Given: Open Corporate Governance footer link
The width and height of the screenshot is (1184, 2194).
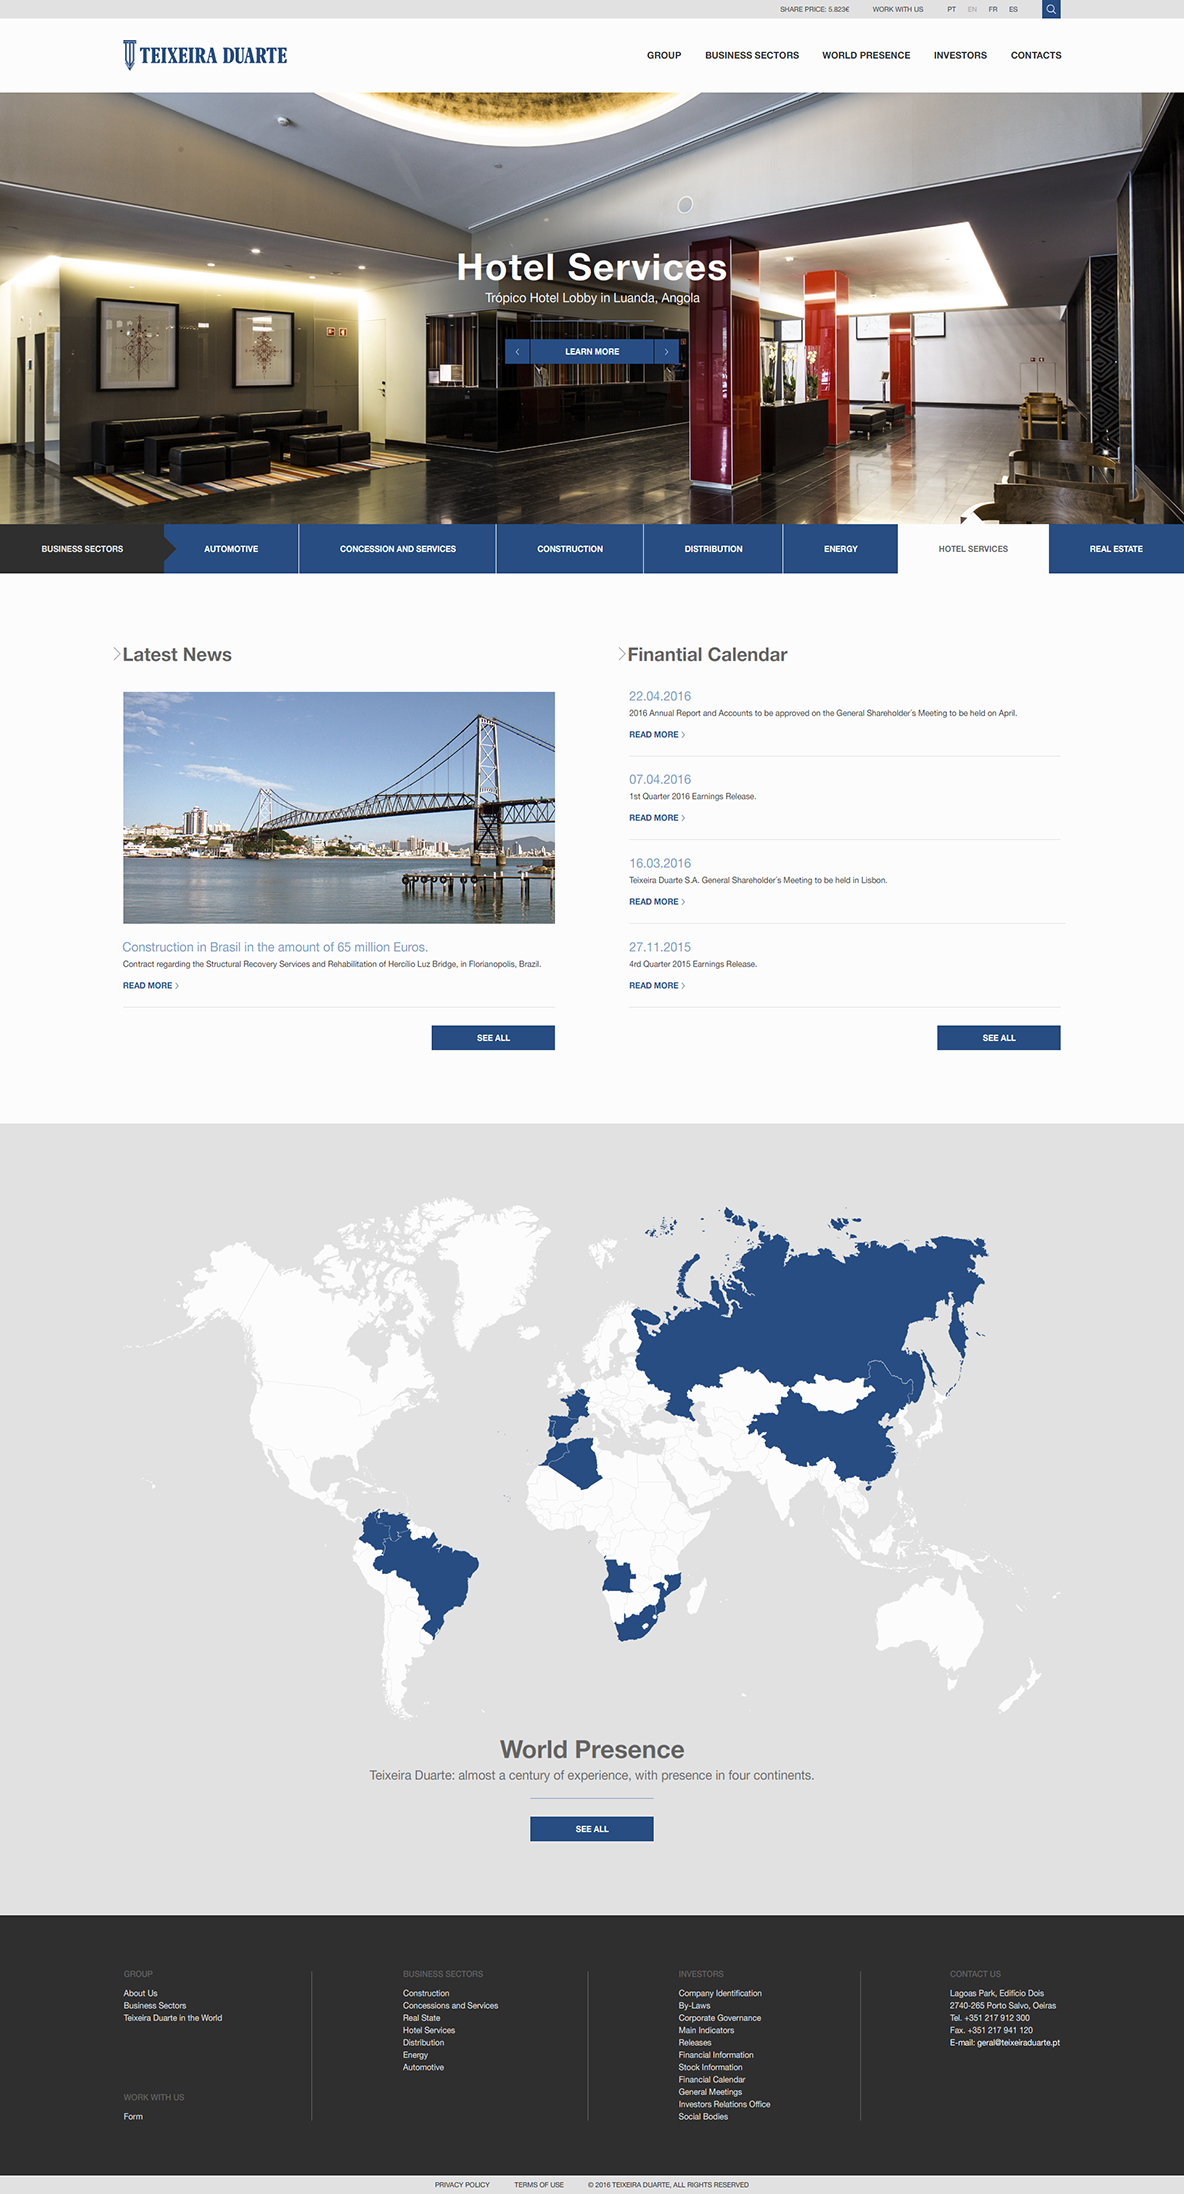Looking at the screenshot, I should click(720, 2018).
